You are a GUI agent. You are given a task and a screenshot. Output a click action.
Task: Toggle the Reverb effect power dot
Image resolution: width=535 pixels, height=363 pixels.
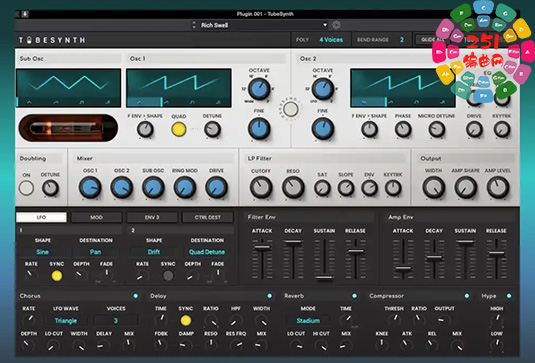pos(354,296)
